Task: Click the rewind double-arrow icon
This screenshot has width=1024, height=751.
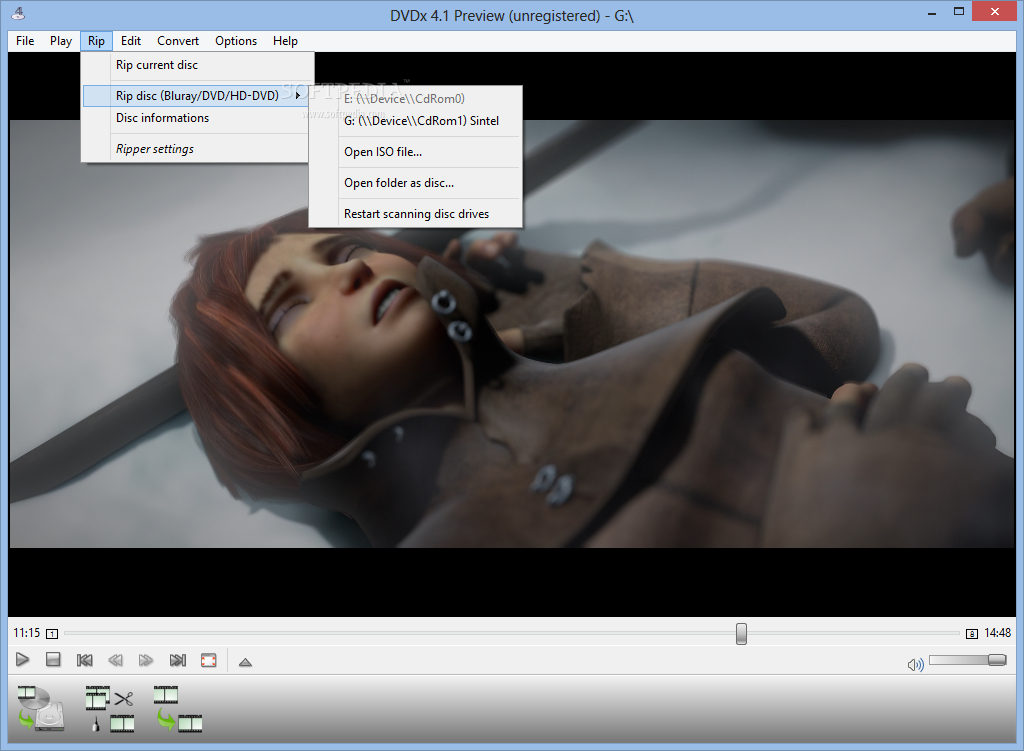Action: click(x=116, y=660)
